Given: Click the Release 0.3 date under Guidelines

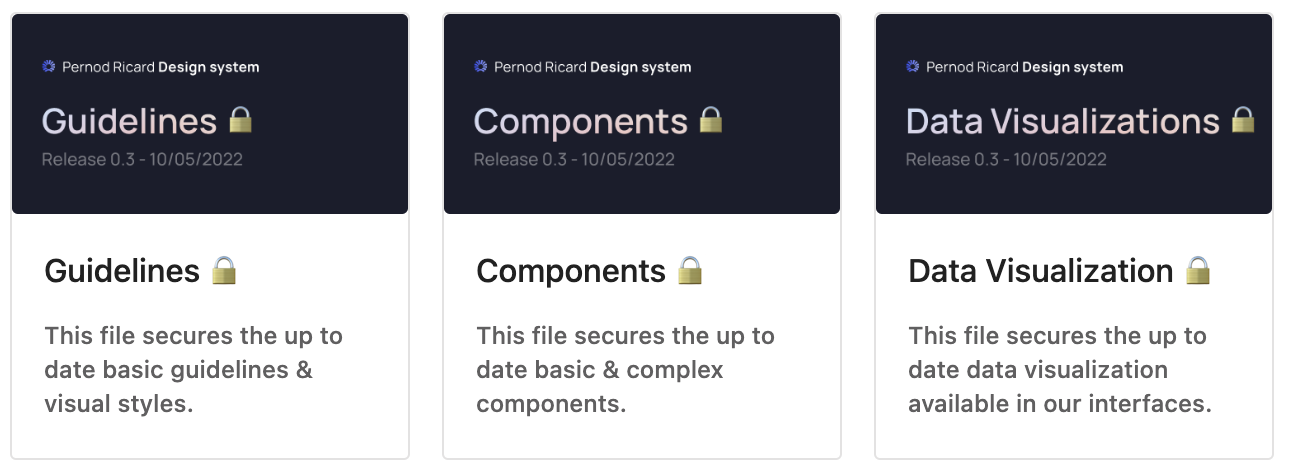Looking at the screenshot, I should tap(142, 159).
